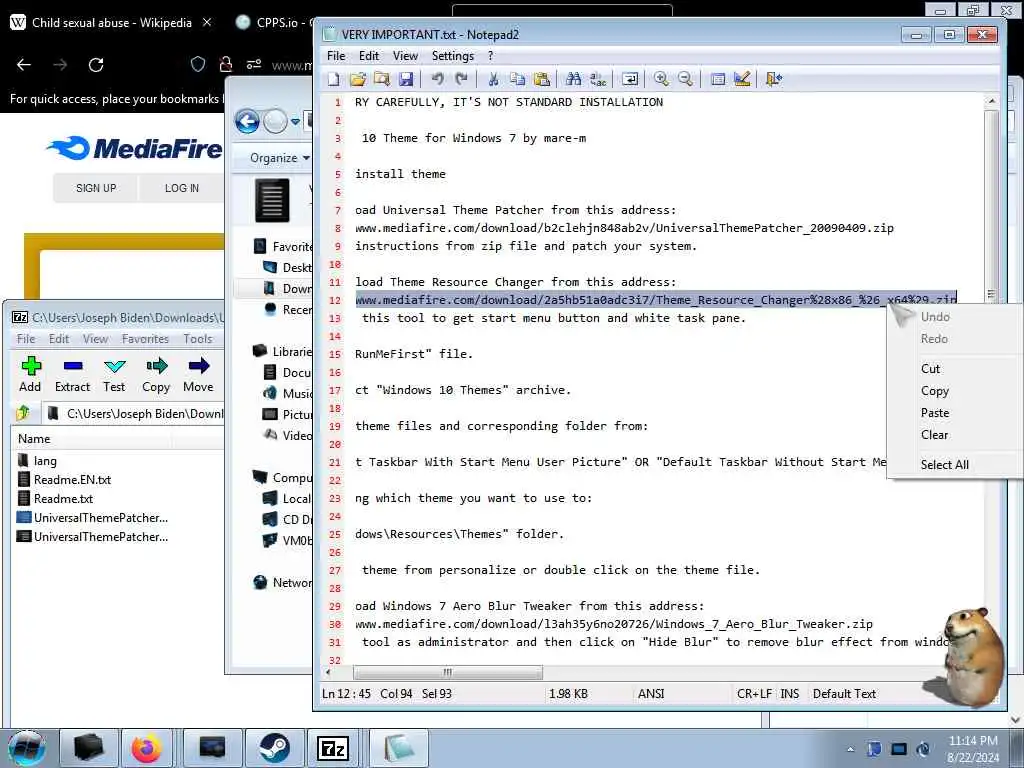Click the Add button in 7-Zip

[x=30, y=375]
